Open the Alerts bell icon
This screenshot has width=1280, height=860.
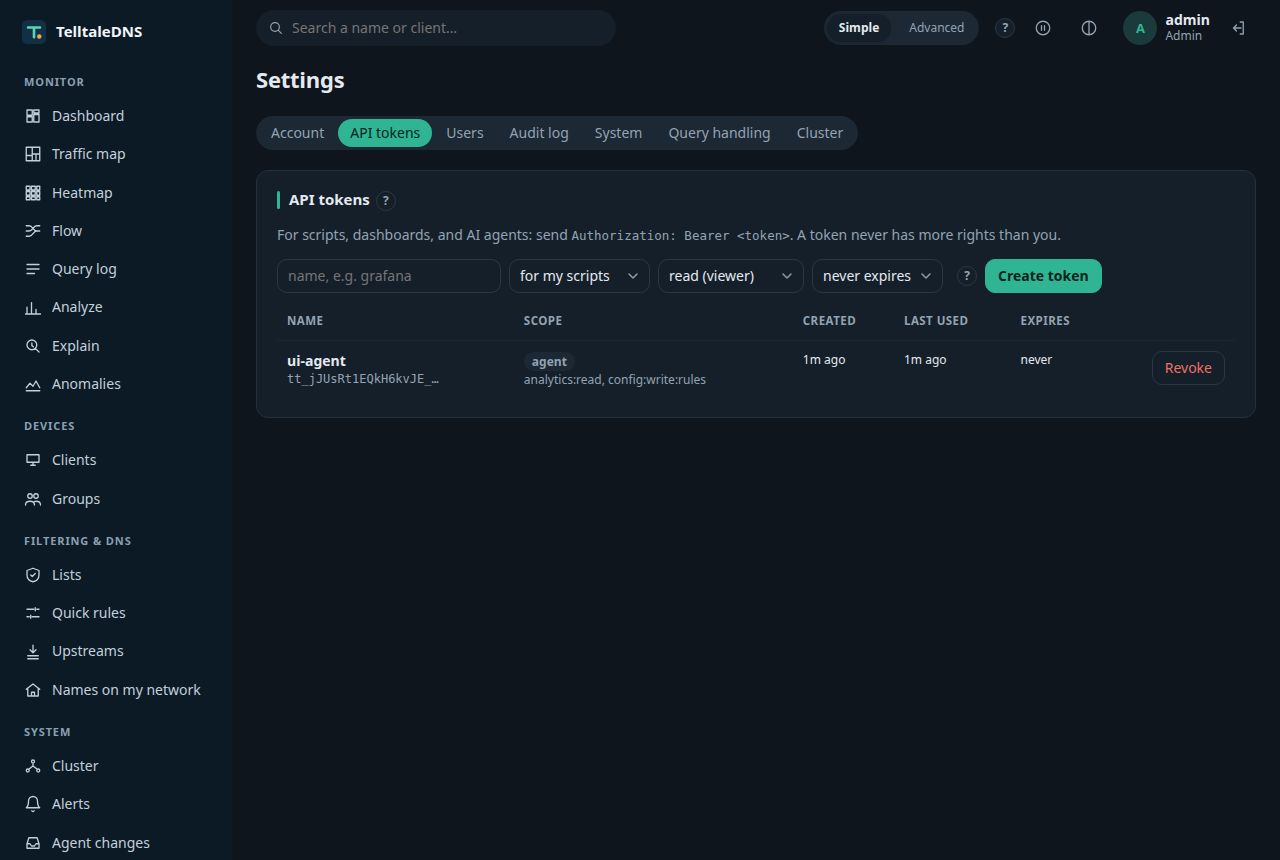(33, 804)
